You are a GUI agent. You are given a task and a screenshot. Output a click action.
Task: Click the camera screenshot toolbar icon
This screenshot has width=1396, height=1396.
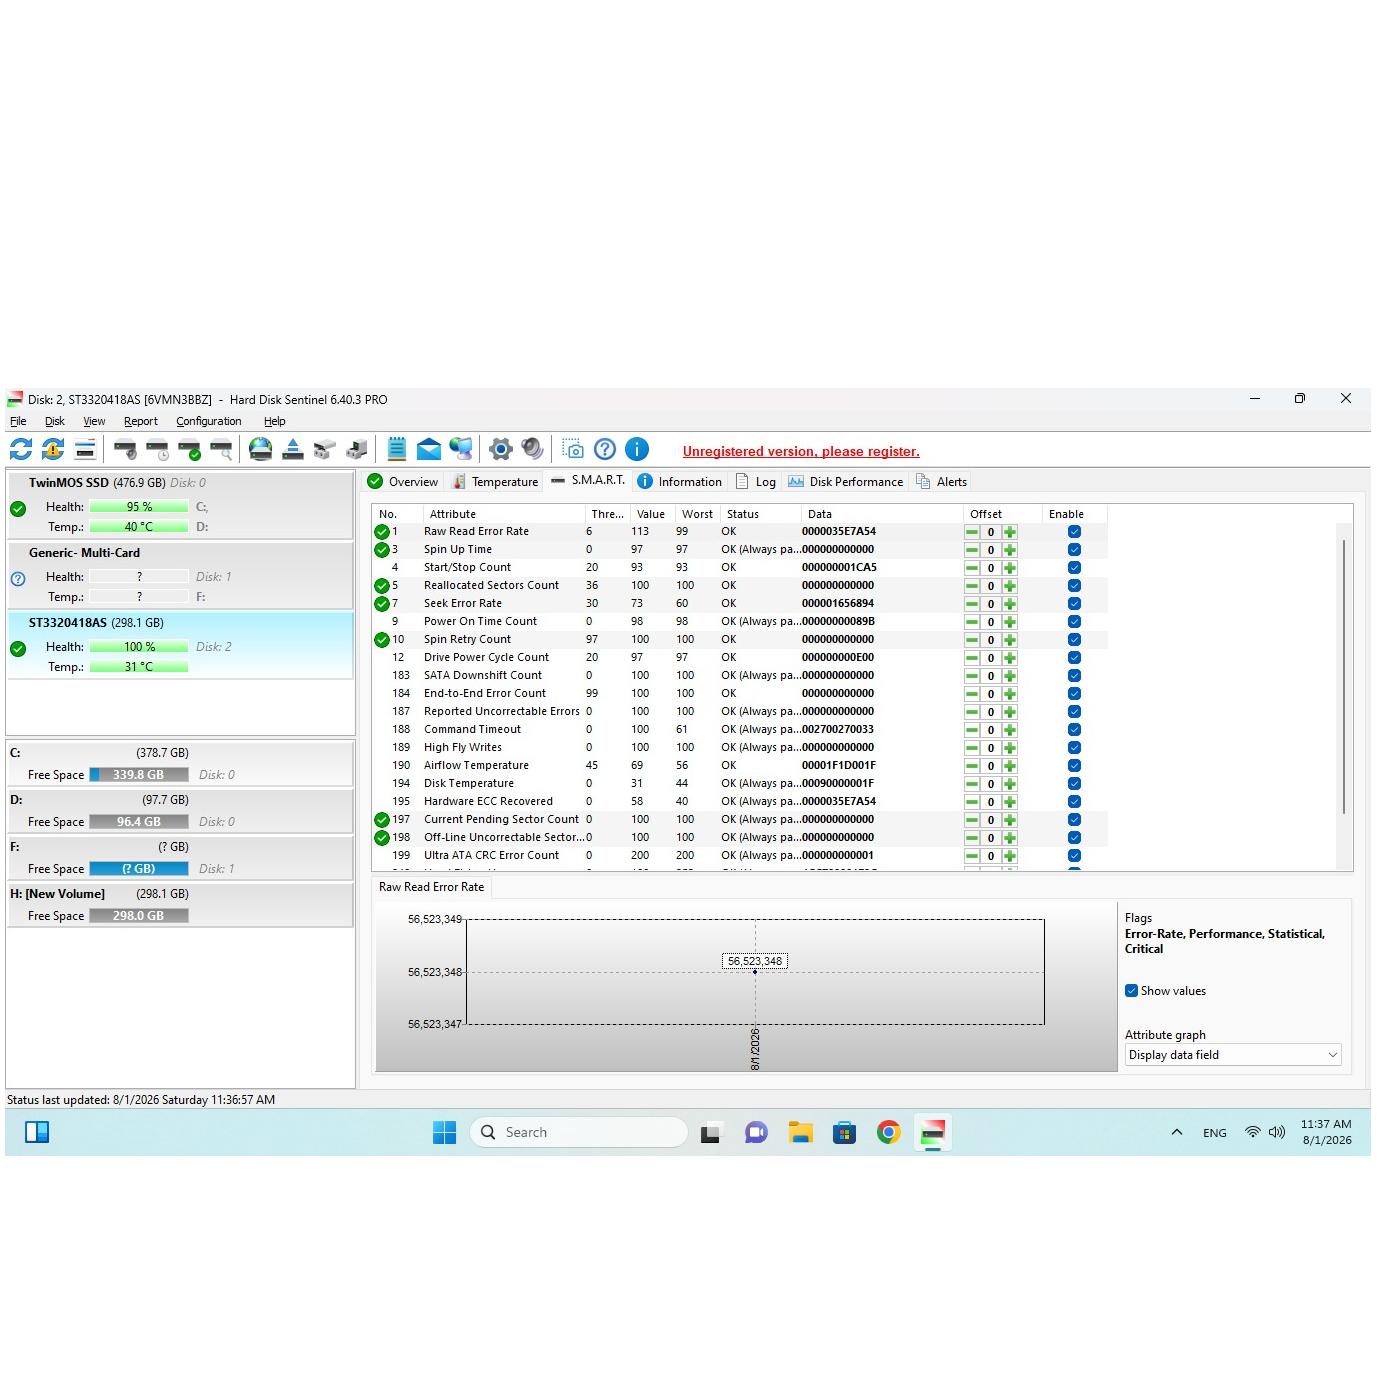(573, 449)
